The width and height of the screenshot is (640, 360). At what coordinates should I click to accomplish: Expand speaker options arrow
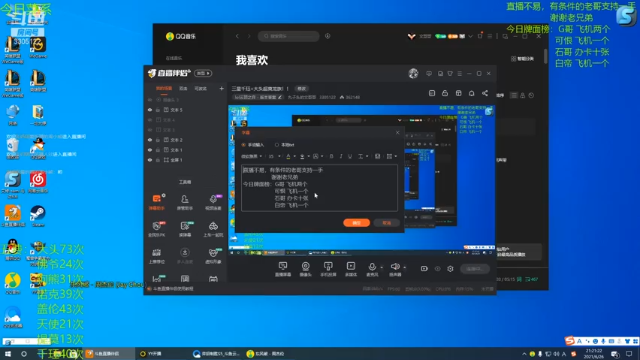click(404, 267)
